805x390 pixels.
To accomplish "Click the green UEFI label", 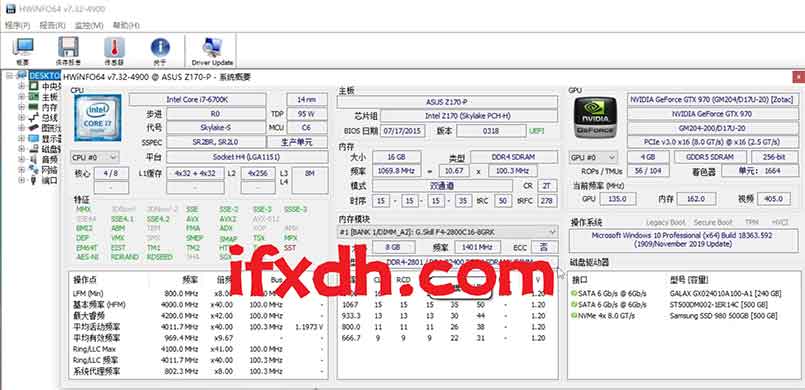I will point(536,131).
